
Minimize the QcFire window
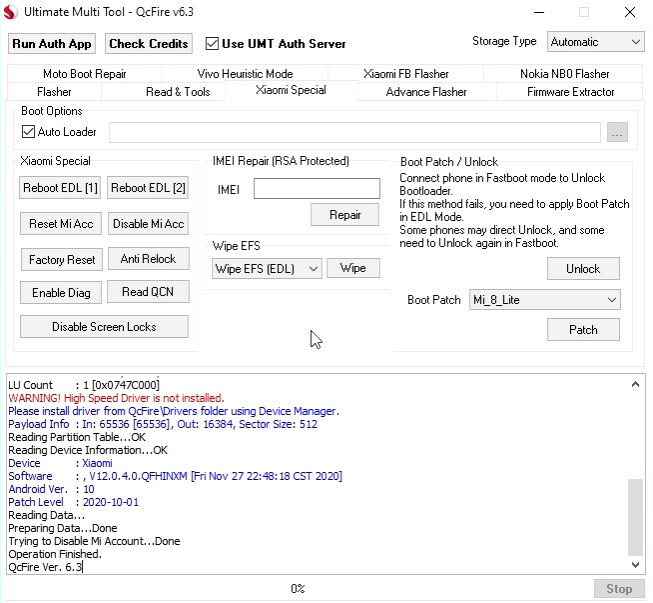[x=539, y=12]
